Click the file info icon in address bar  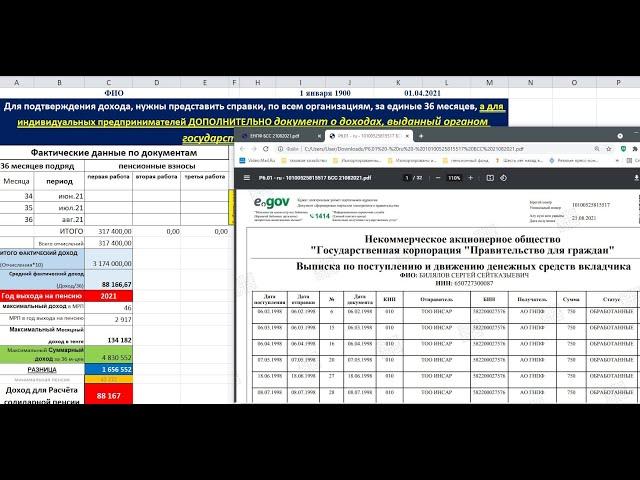pos(280,149)
